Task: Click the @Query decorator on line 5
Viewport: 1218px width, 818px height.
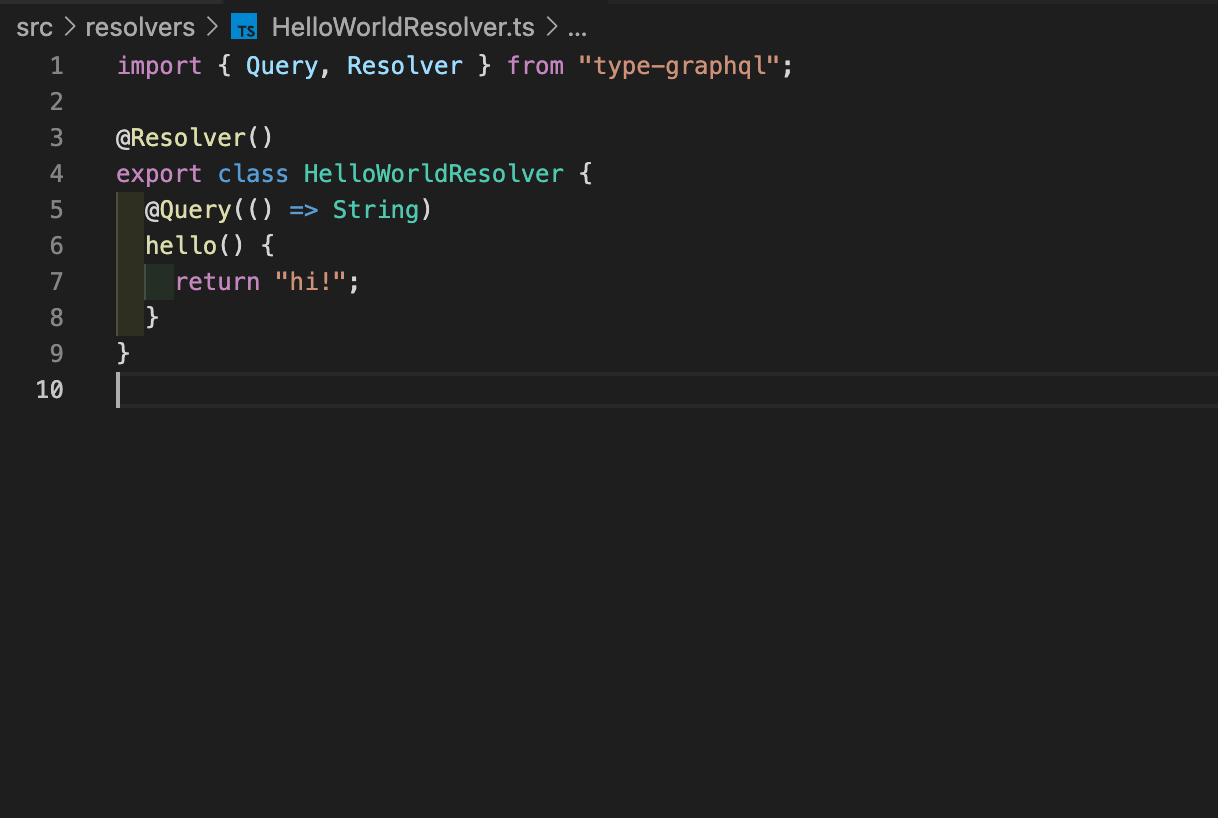Action: 188,209
